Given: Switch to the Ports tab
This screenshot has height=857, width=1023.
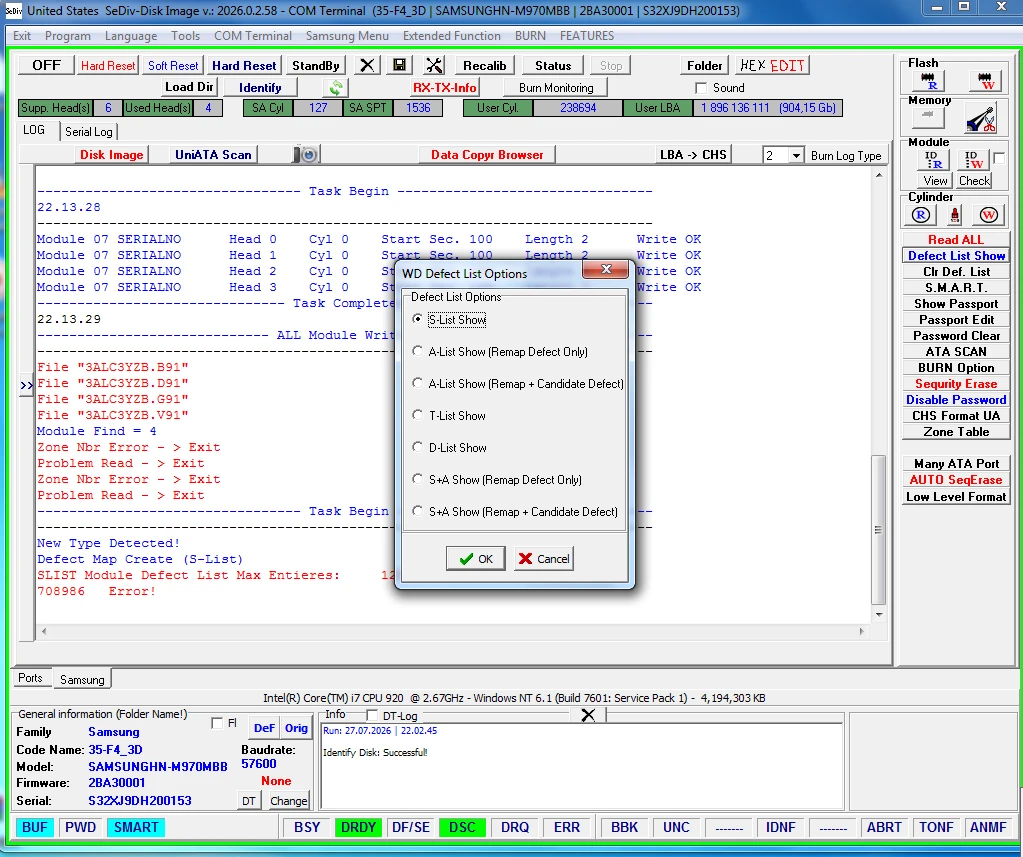Looking at the screenshot, I should (x=30, y=678).
